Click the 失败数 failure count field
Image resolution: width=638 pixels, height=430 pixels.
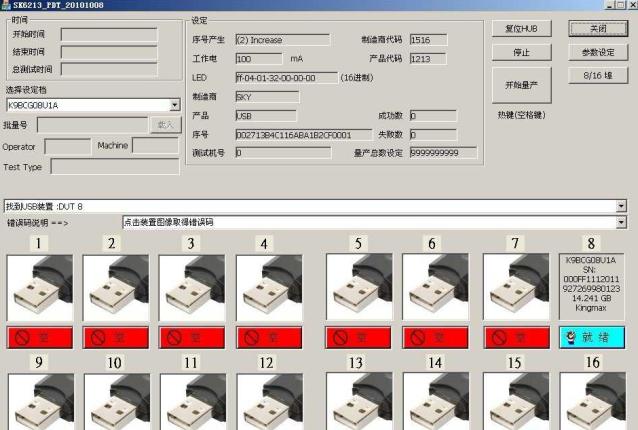pos(433,135)
